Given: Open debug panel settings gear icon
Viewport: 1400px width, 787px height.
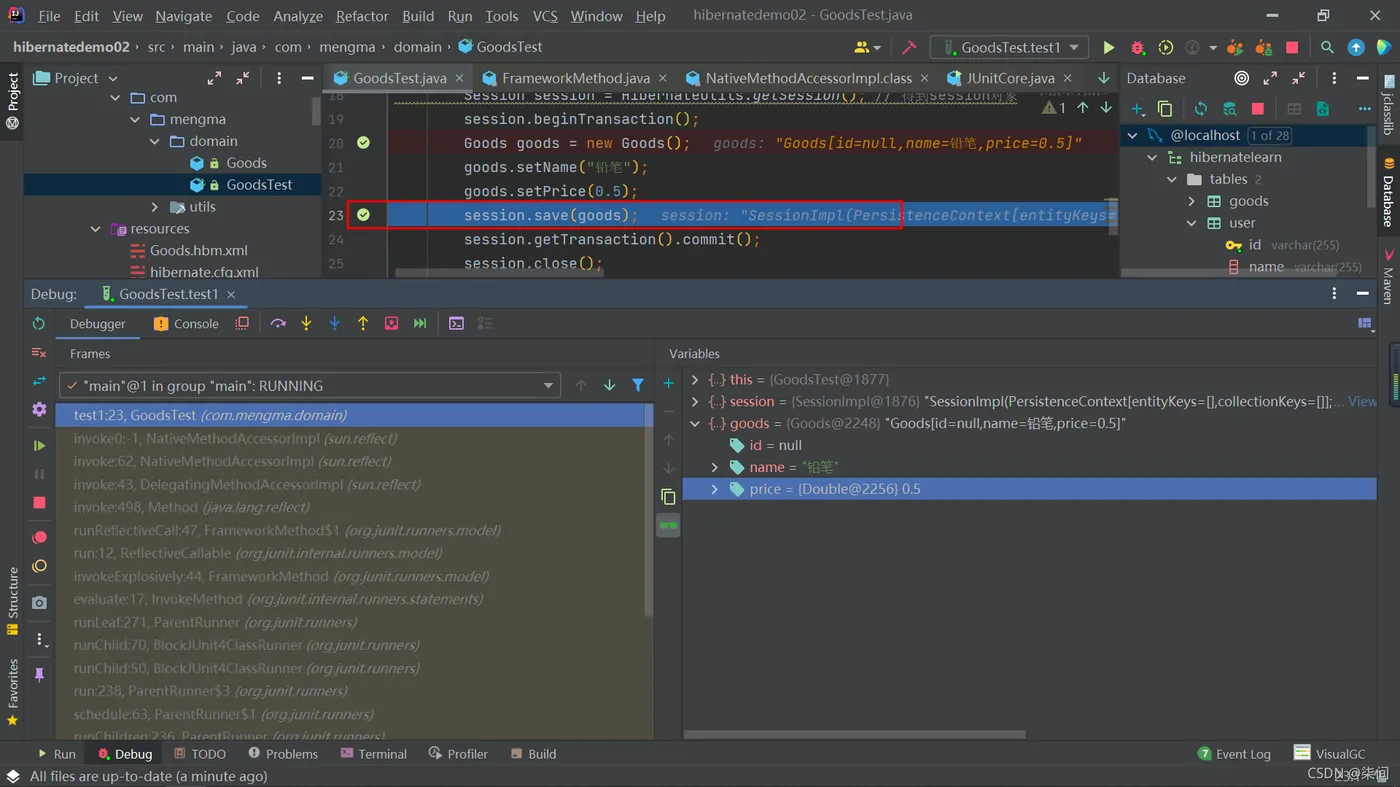Looking at the screenshot, I should [39, 410].
